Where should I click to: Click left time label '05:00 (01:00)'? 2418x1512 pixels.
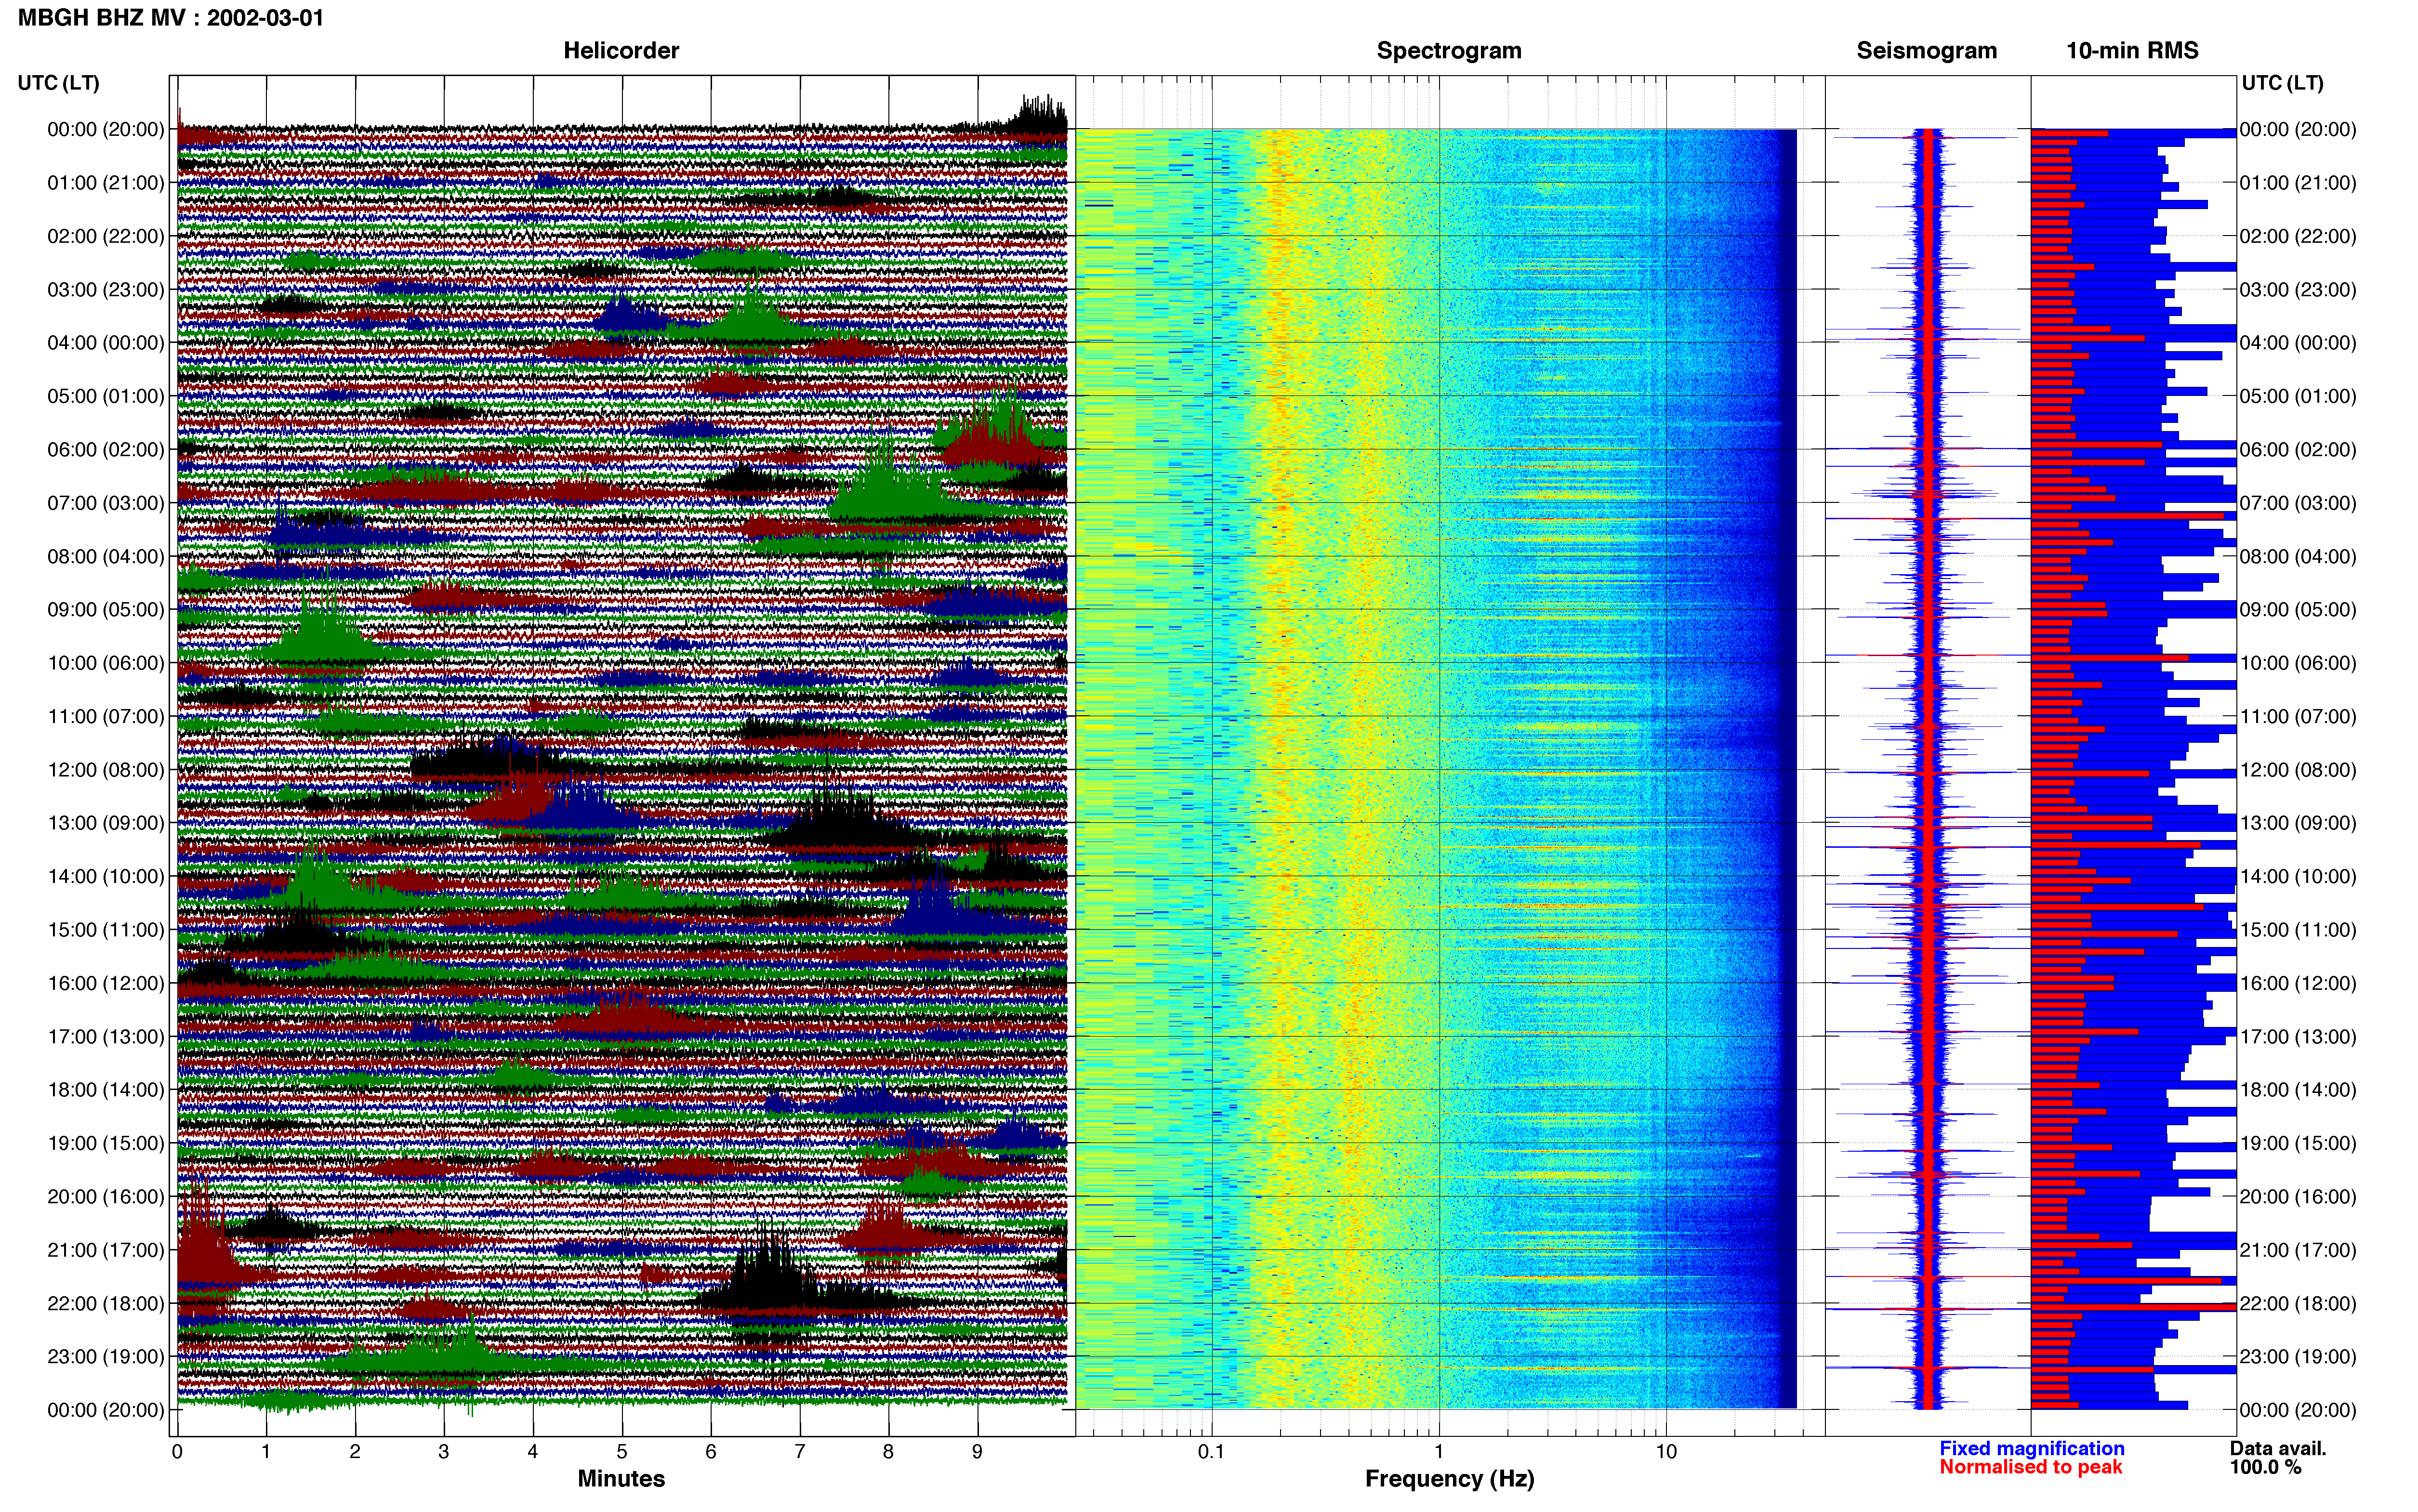click(106, 396)
